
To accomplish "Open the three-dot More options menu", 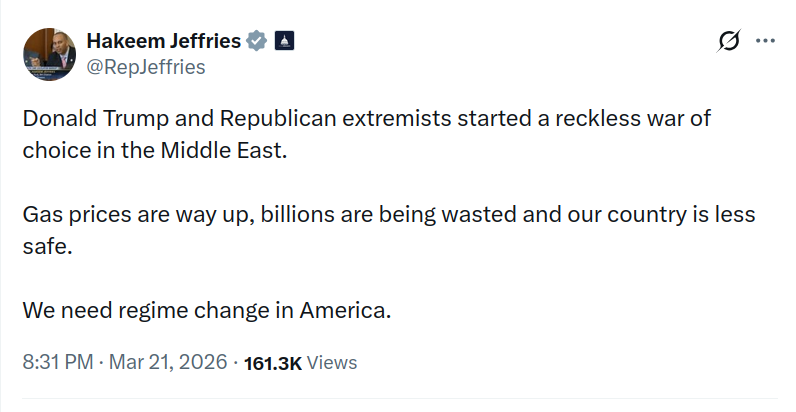I will tap(765, 41).
